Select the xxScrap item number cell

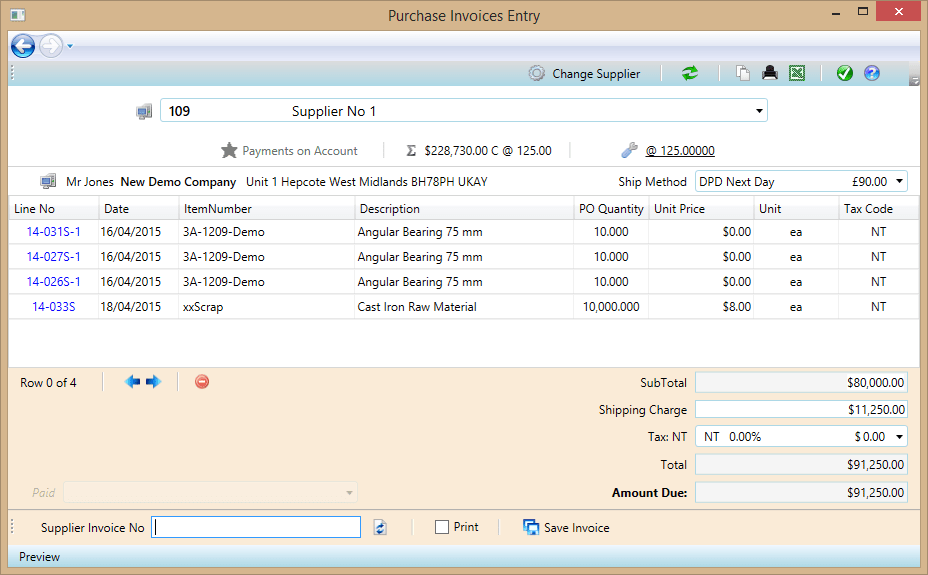point(266,306)
